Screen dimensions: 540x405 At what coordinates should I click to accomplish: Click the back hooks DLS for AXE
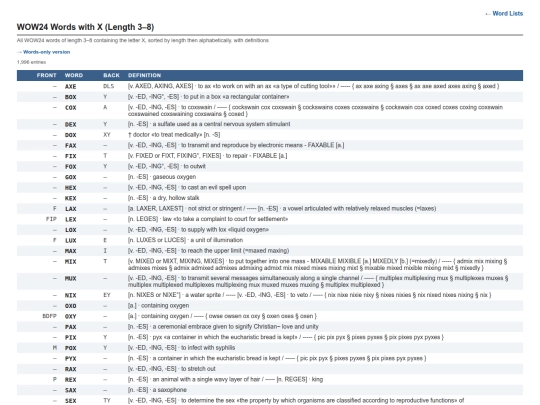[108, 86]
